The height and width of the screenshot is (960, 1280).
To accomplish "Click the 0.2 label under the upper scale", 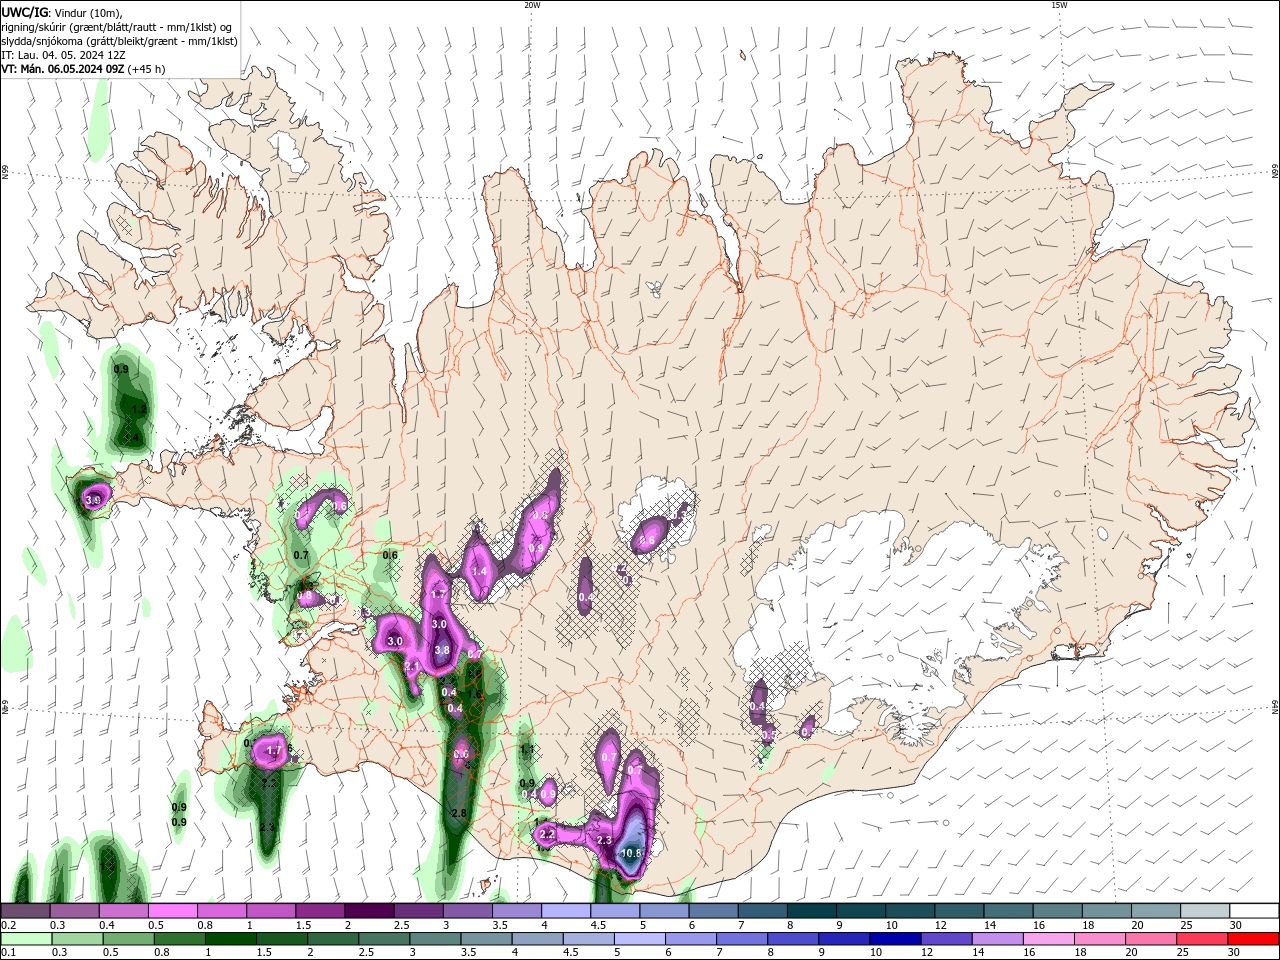I will click(x=8, y=925).
